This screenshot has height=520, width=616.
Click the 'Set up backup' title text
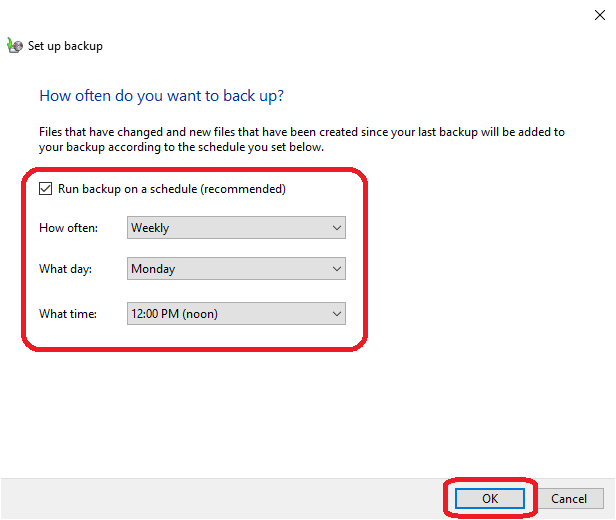coord(65,46)
